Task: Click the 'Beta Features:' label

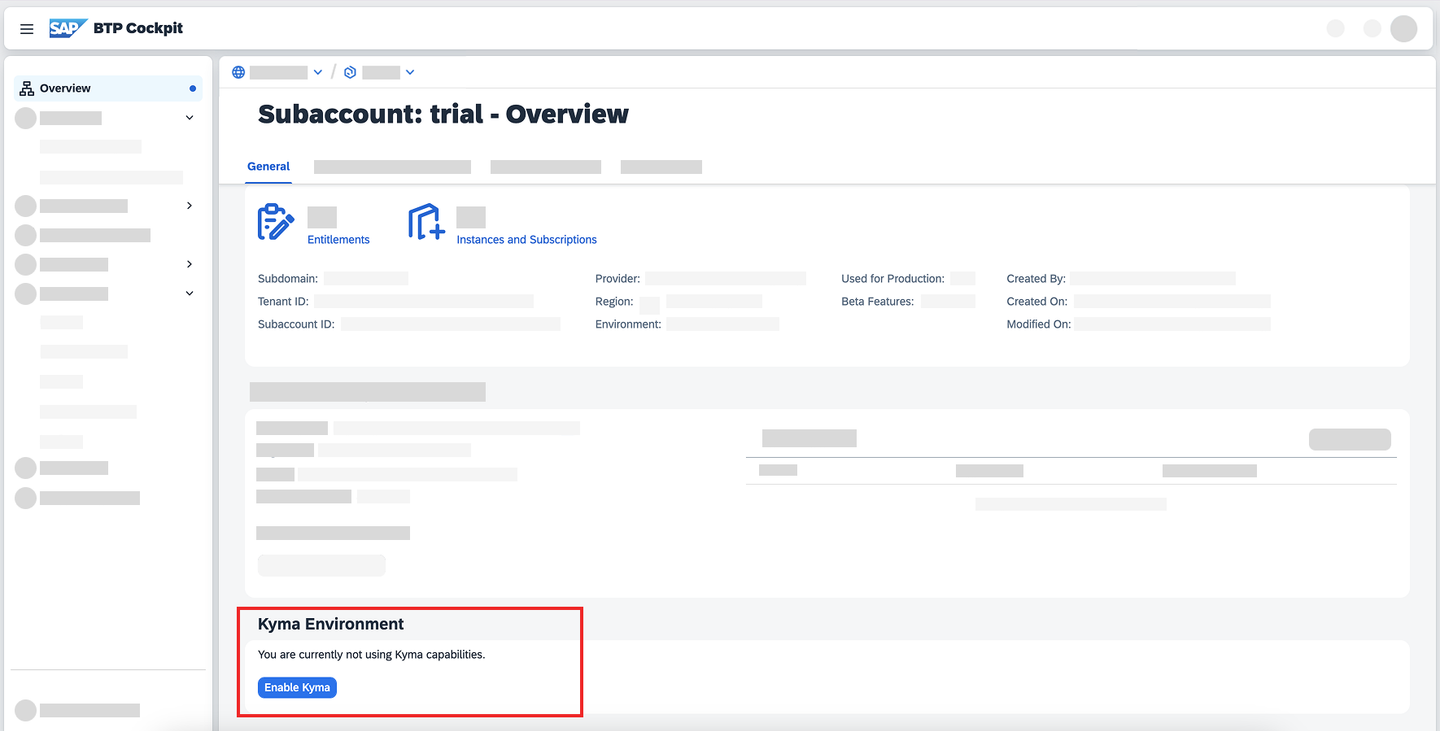Action: 878,302
